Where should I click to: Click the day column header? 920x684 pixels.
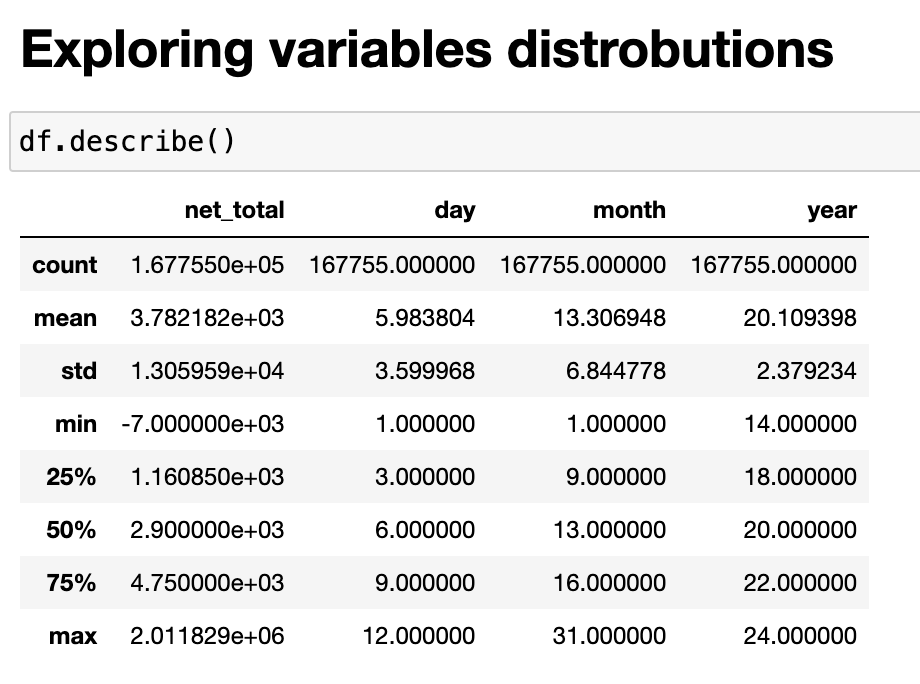(455, 210)
